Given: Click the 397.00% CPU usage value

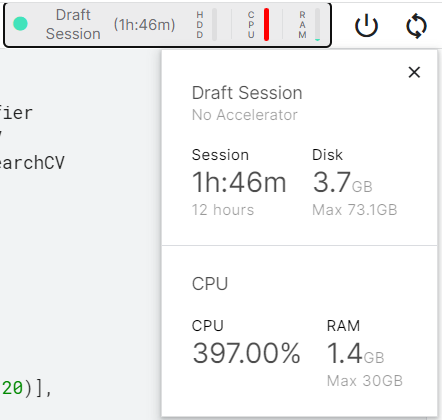Looking at the screenshot, I should [x=246, y=353].
